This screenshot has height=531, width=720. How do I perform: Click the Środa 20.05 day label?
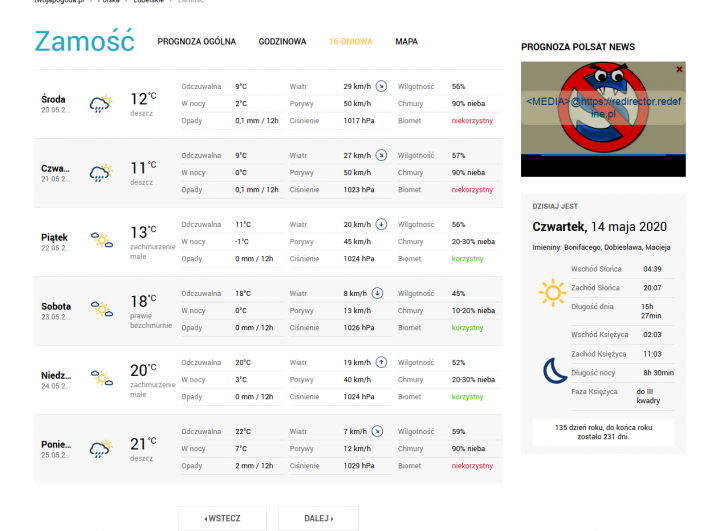pyautogui.click(x=55, y=104)
